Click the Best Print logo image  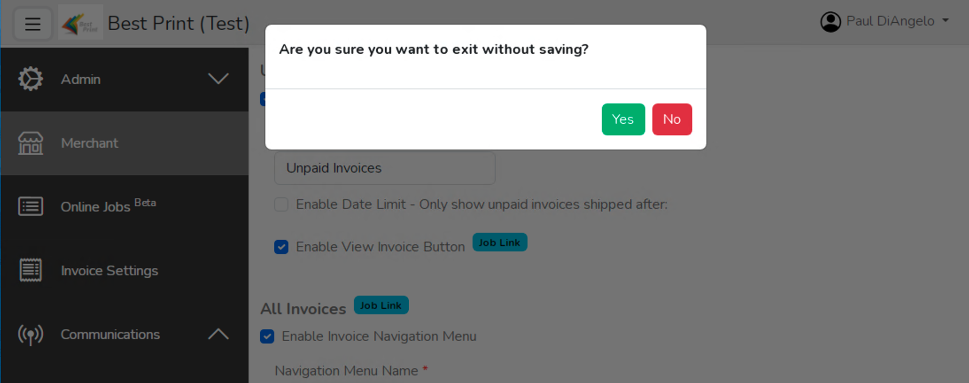tap(80, 23)
